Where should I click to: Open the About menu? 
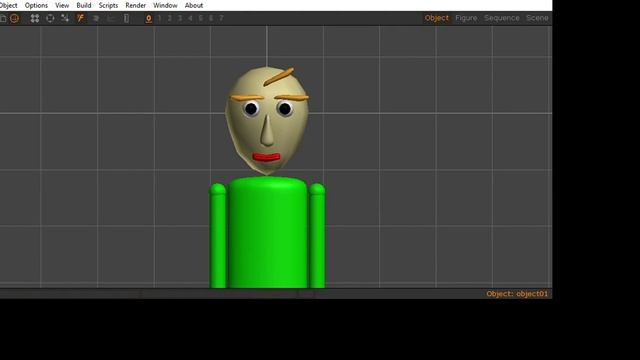[193, 5]
